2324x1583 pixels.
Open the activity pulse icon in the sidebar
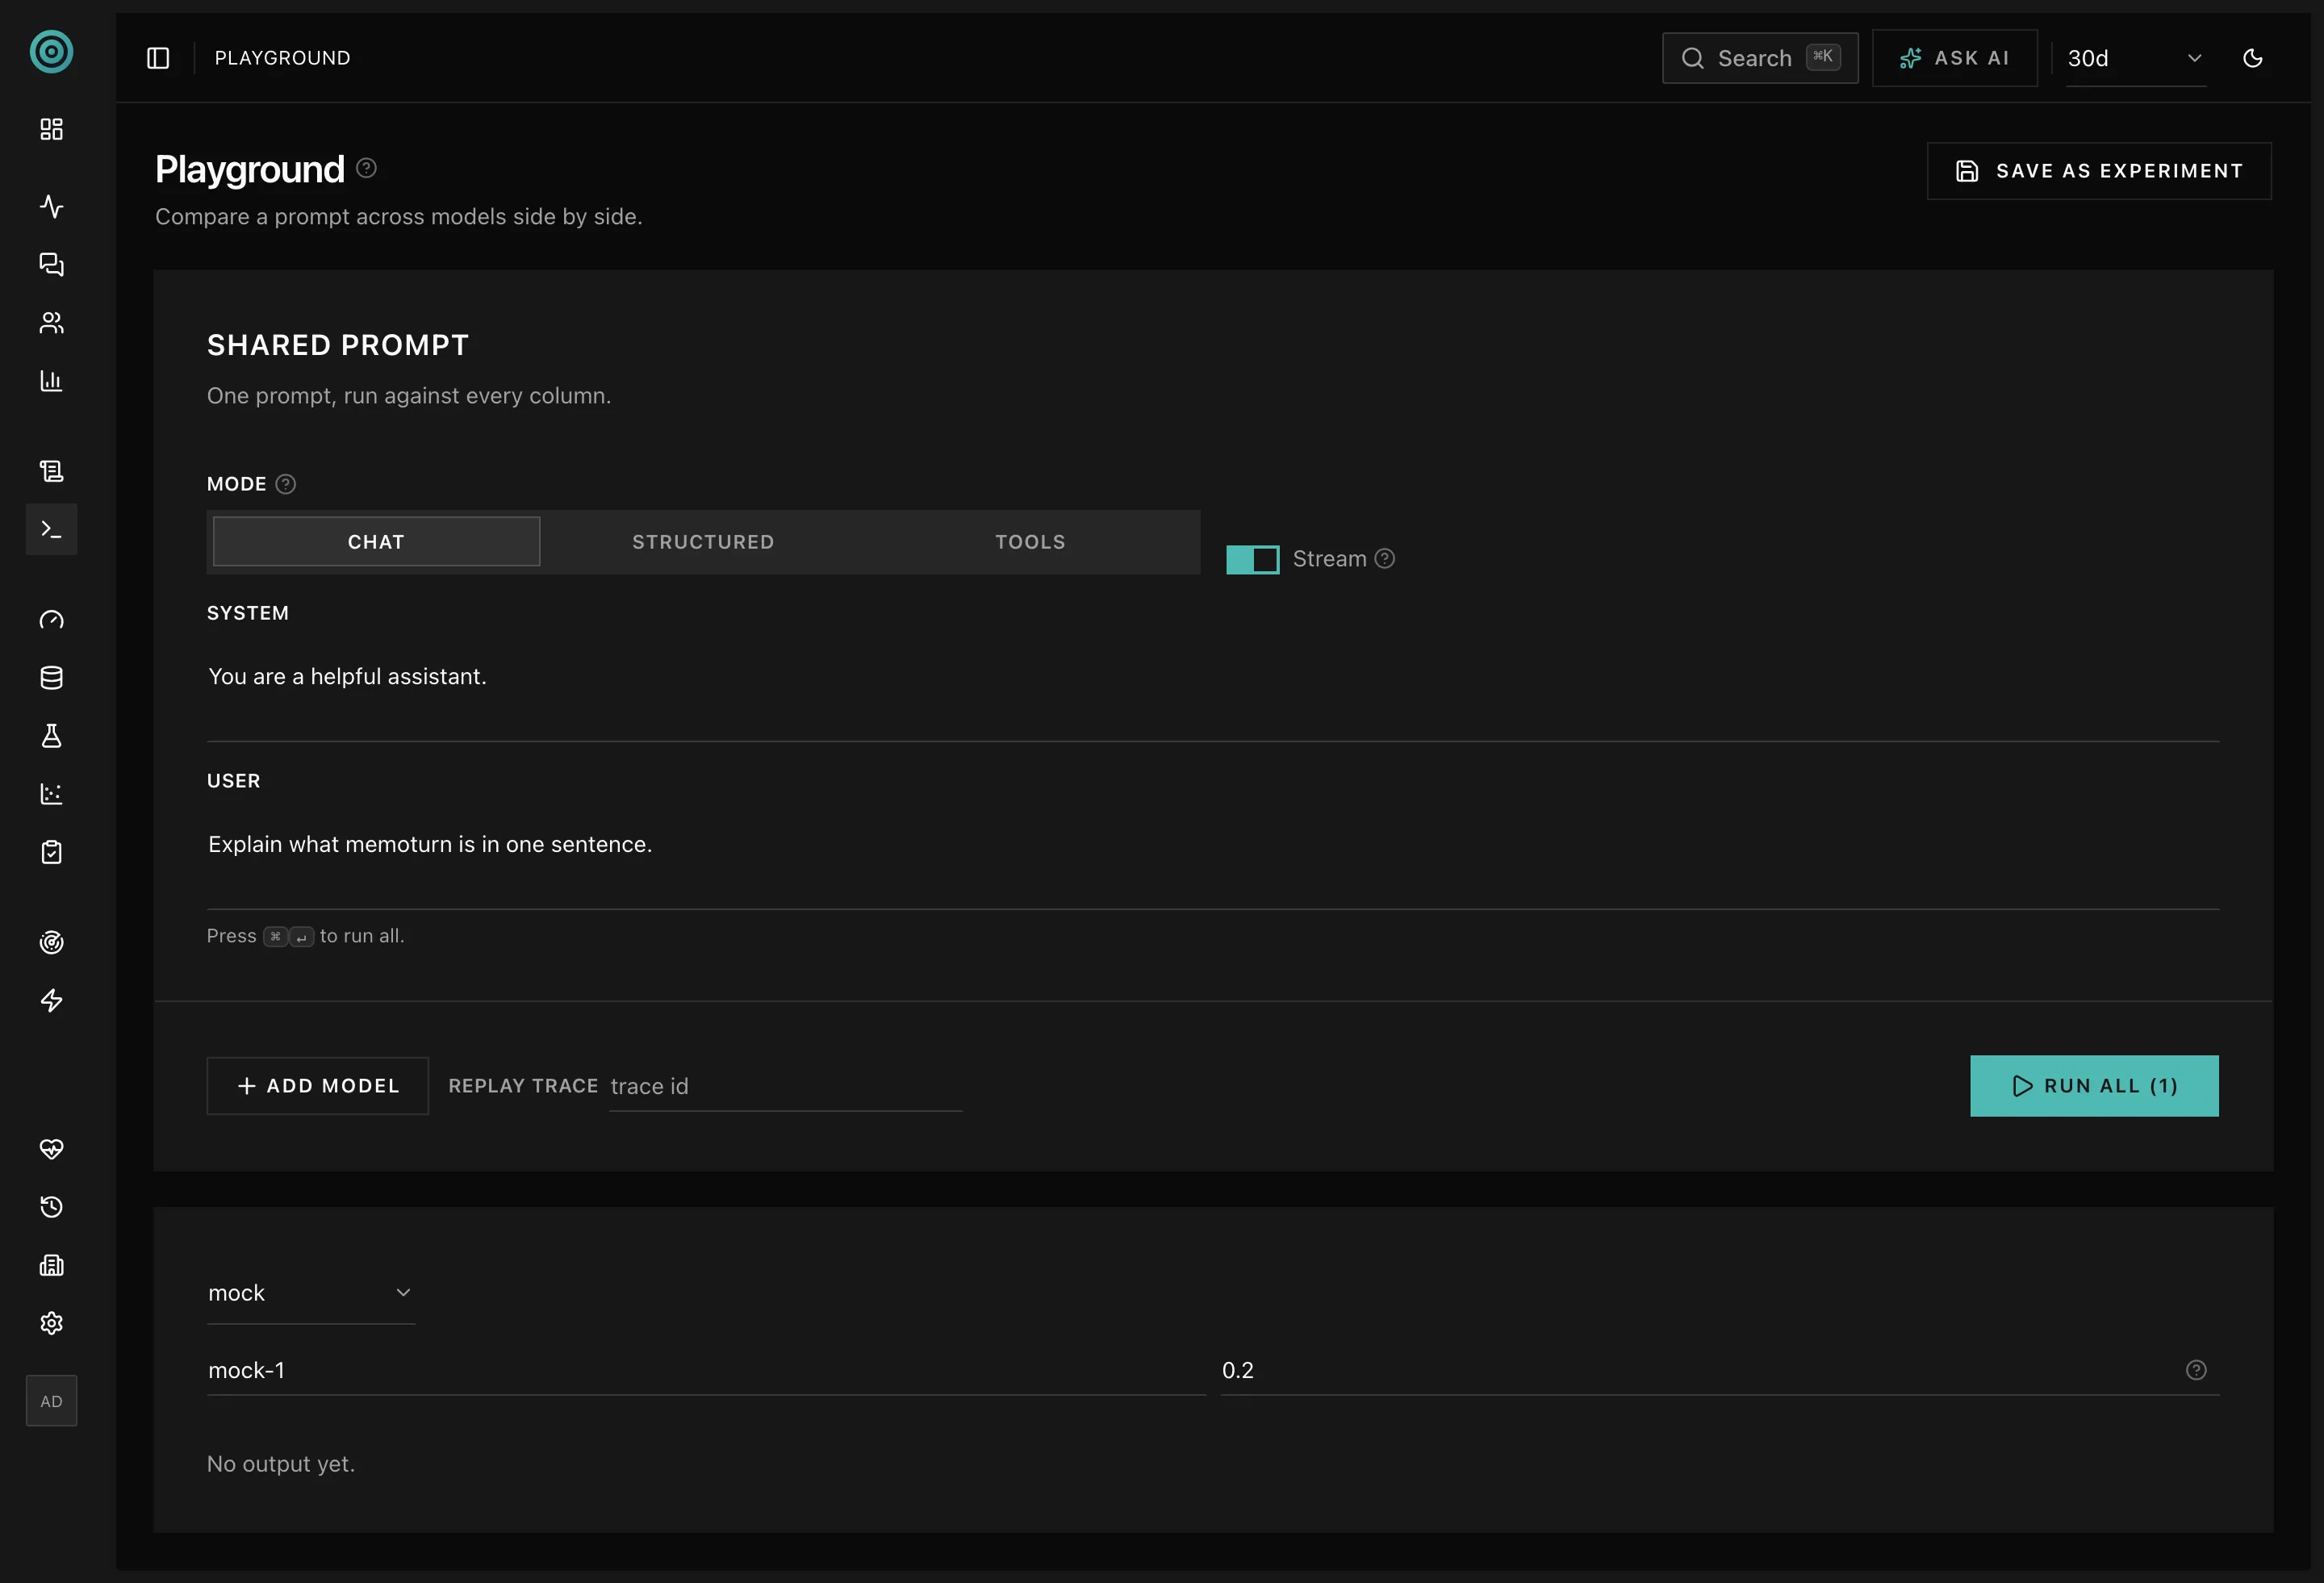[51, 207]
